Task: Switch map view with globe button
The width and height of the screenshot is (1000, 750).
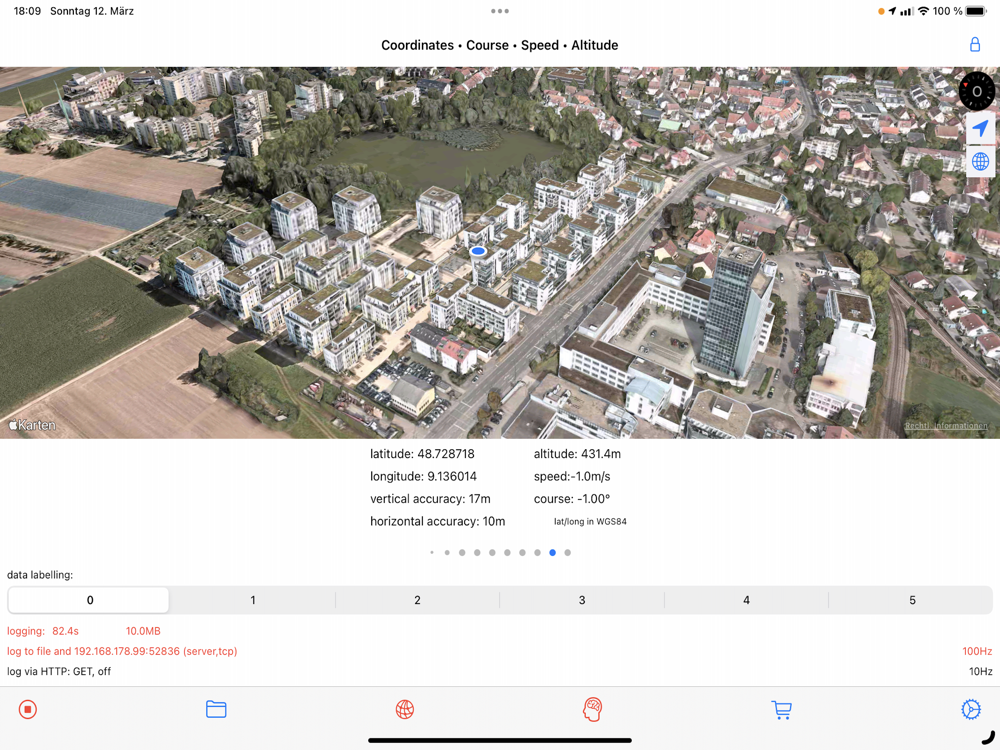Action: tap(980, 162)
